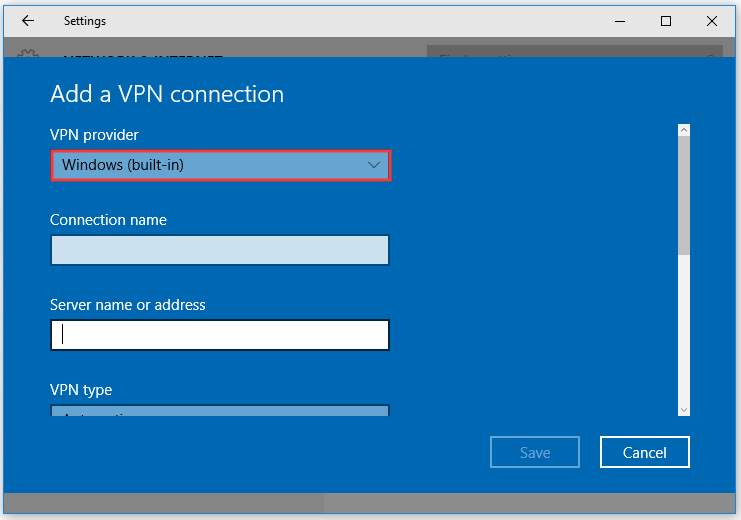
Task: Focus the Server name or address field
Action: pyautogui.click(x=220, y=335)
